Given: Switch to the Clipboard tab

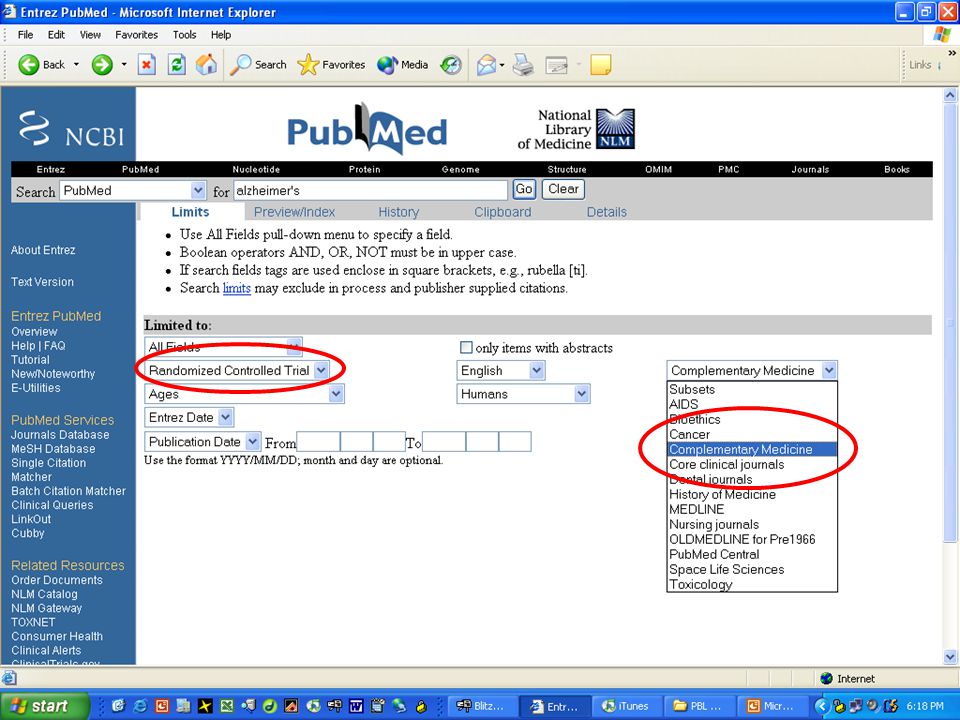Looking at the screenshot, I should [x=503, y=212].
